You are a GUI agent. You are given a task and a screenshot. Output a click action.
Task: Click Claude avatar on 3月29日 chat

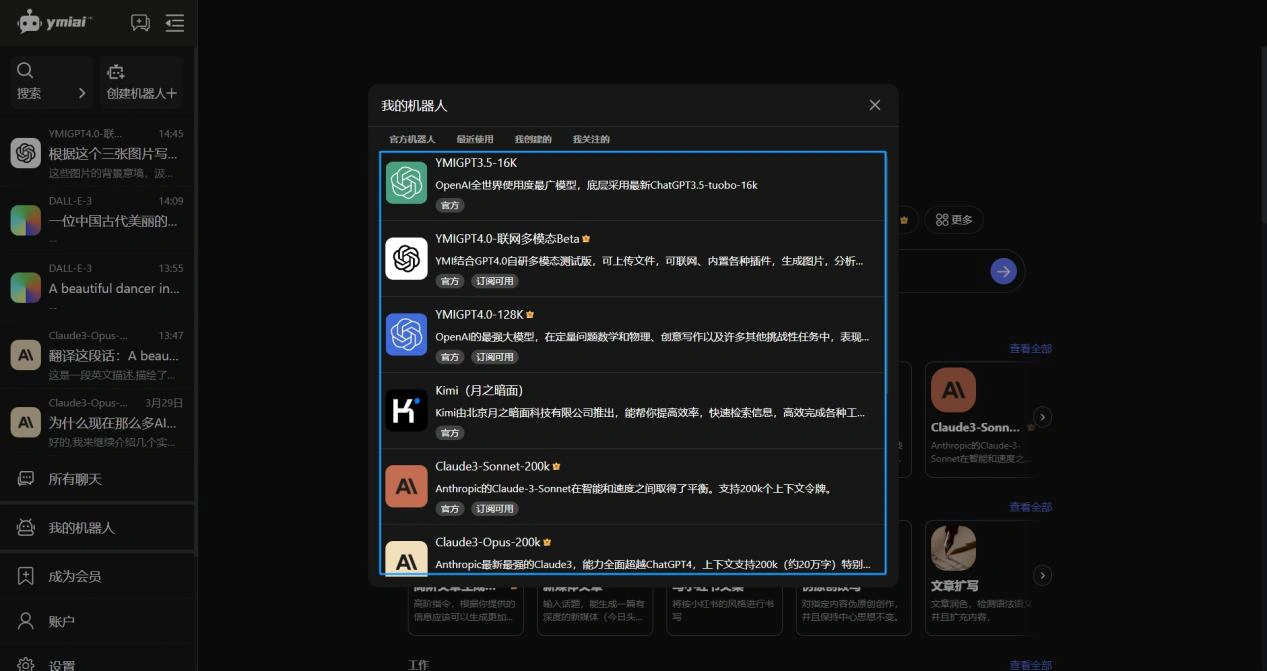26,422
